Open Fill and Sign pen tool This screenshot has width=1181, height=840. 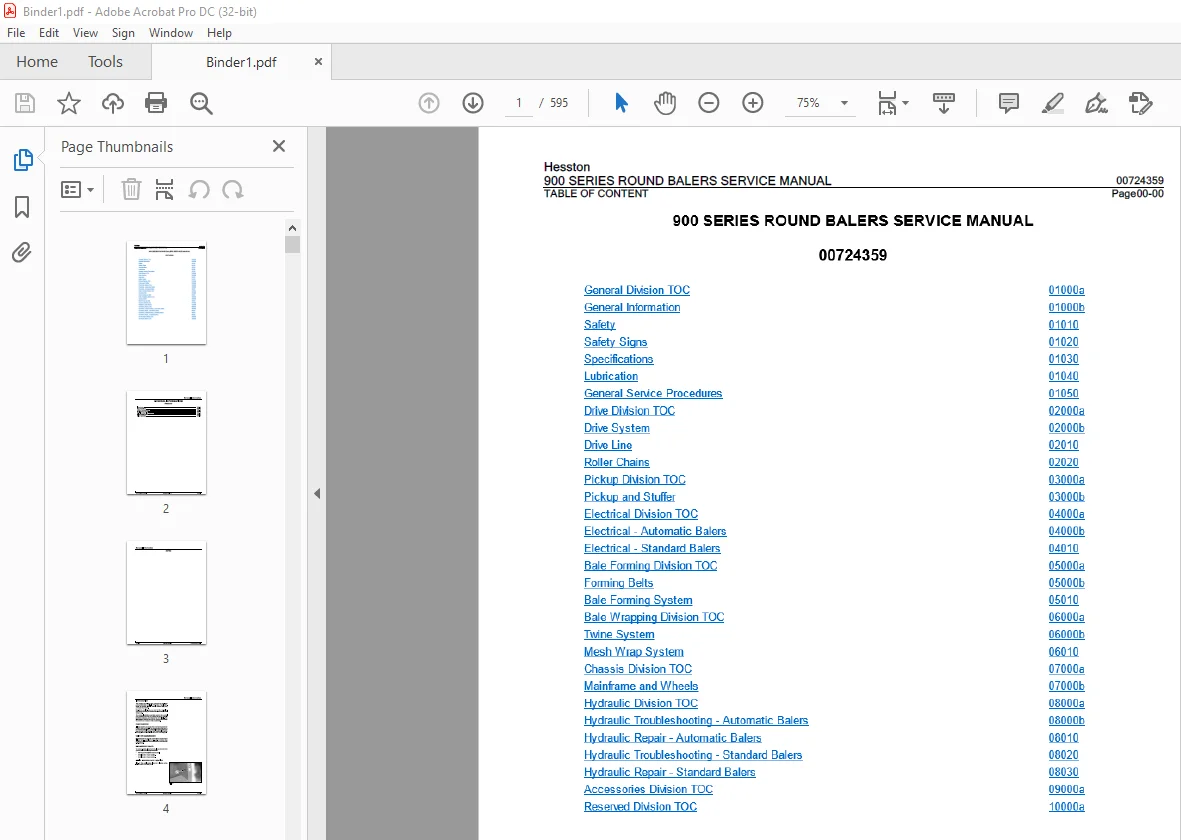(1096, 103)
